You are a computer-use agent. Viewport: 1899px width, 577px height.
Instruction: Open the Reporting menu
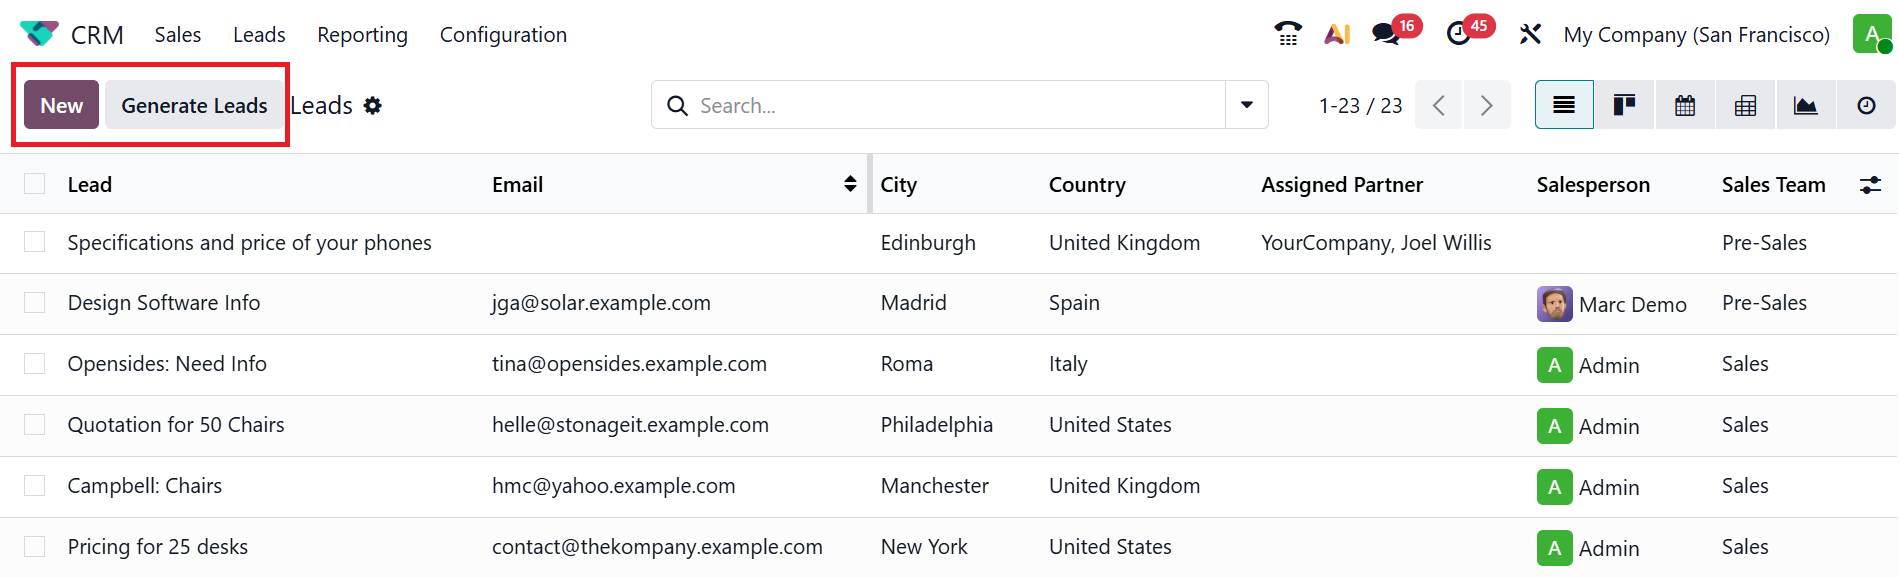point(362,35)
